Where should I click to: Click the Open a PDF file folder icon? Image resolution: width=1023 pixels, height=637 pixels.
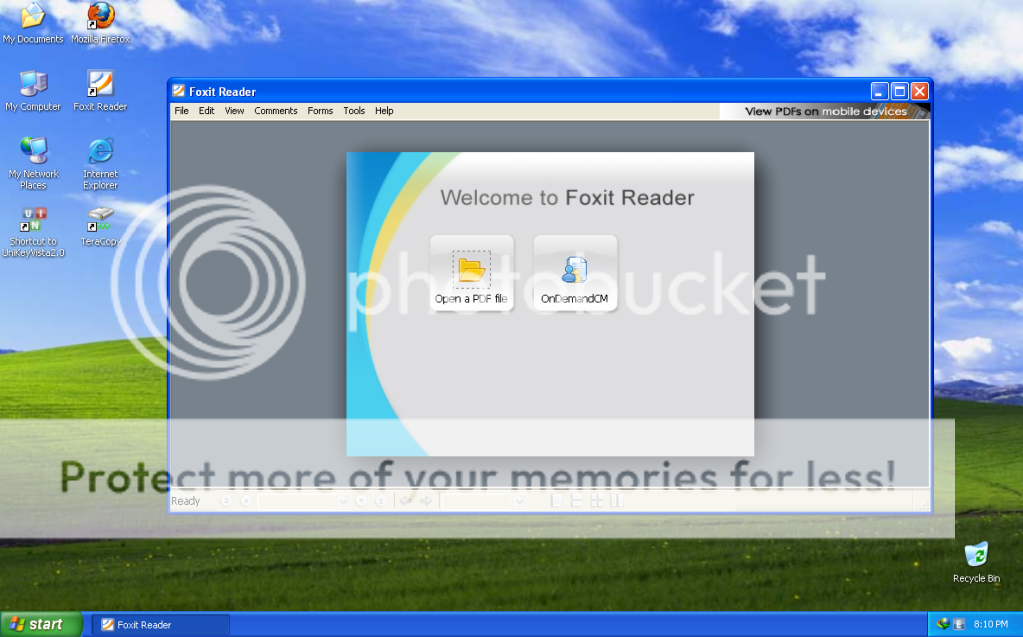coord(471,269)
